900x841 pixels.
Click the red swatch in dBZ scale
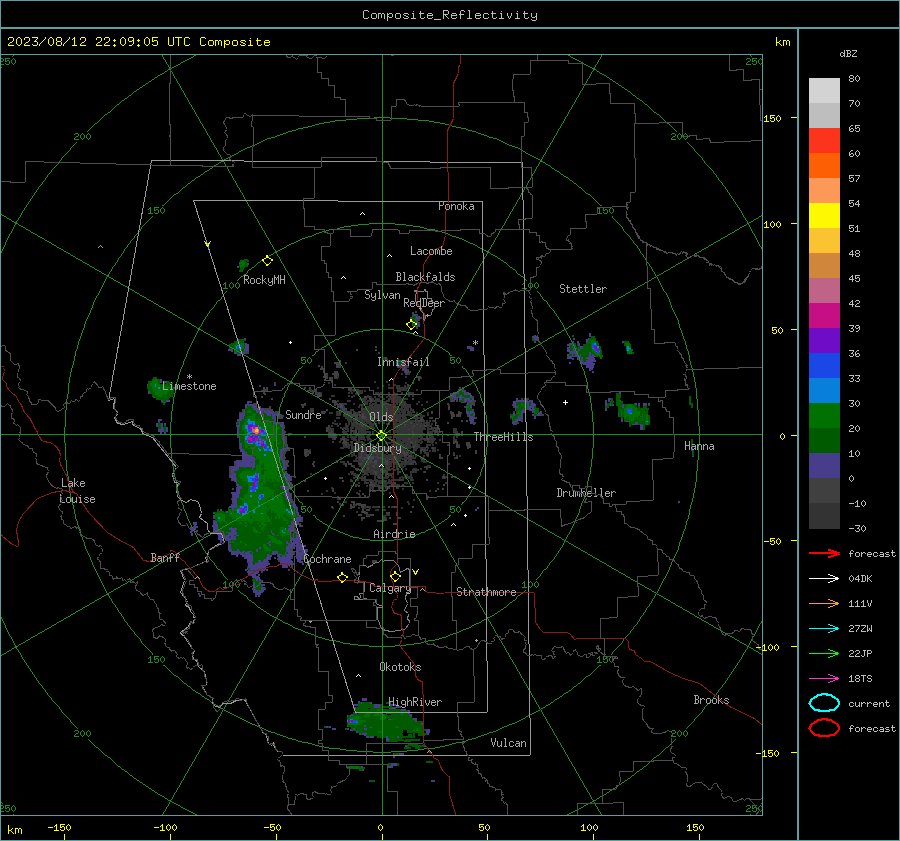click(x=824, y=141)
